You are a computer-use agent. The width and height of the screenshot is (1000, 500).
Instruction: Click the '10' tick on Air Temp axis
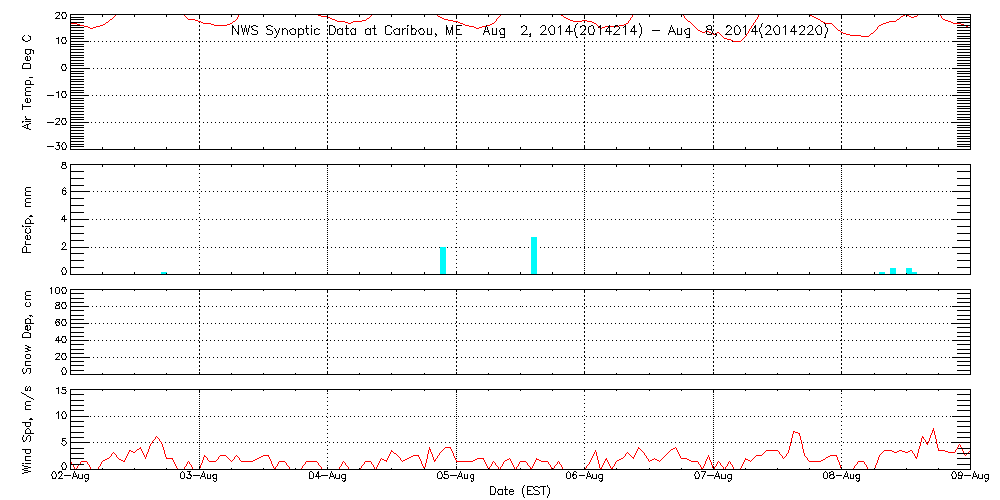click(x=59, y=41)
